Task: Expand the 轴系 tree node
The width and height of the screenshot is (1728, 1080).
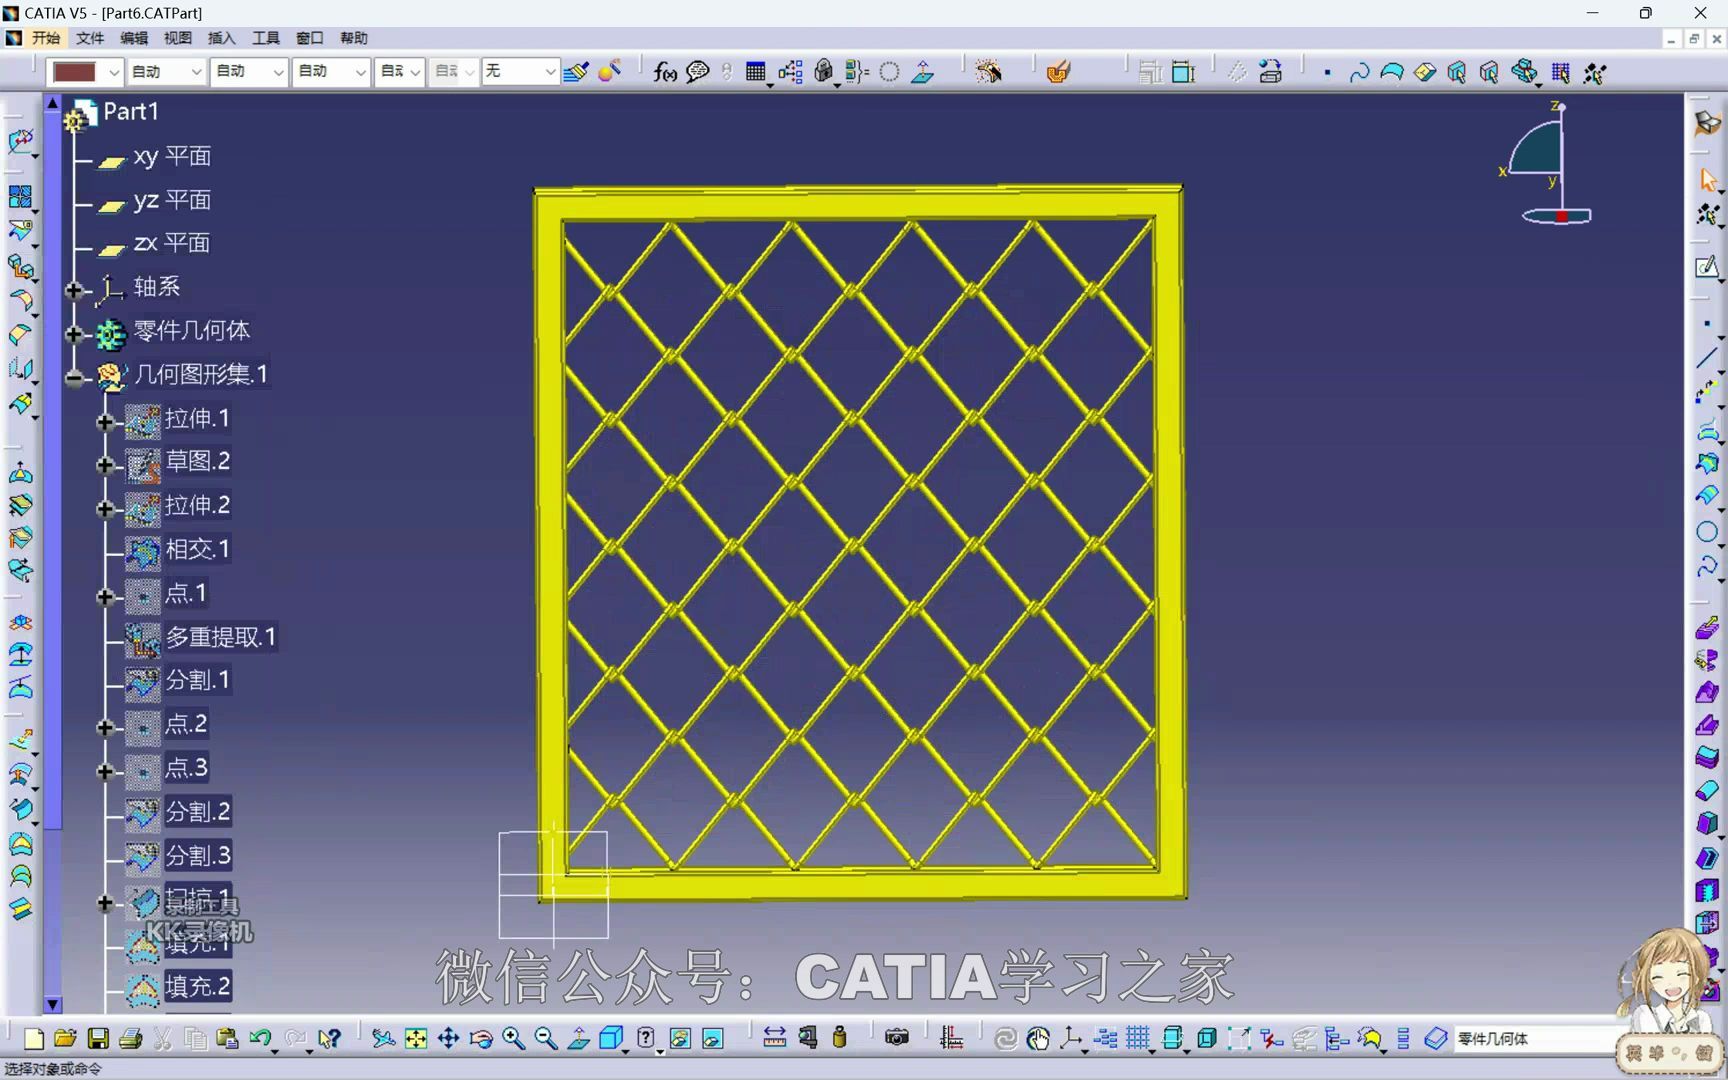Action: 74,290
